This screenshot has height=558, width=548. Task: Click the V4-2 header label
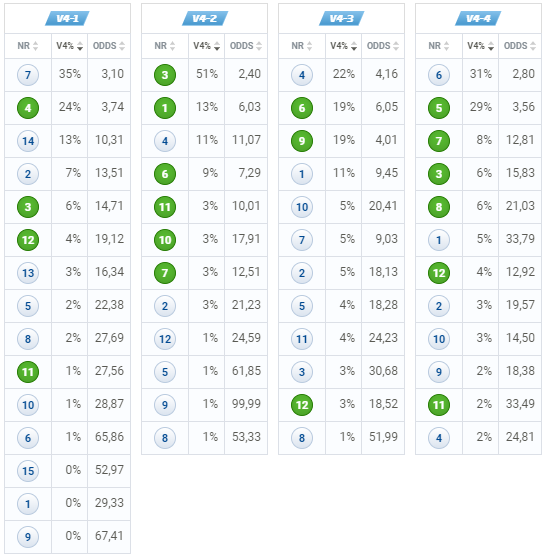click(205, 19)
